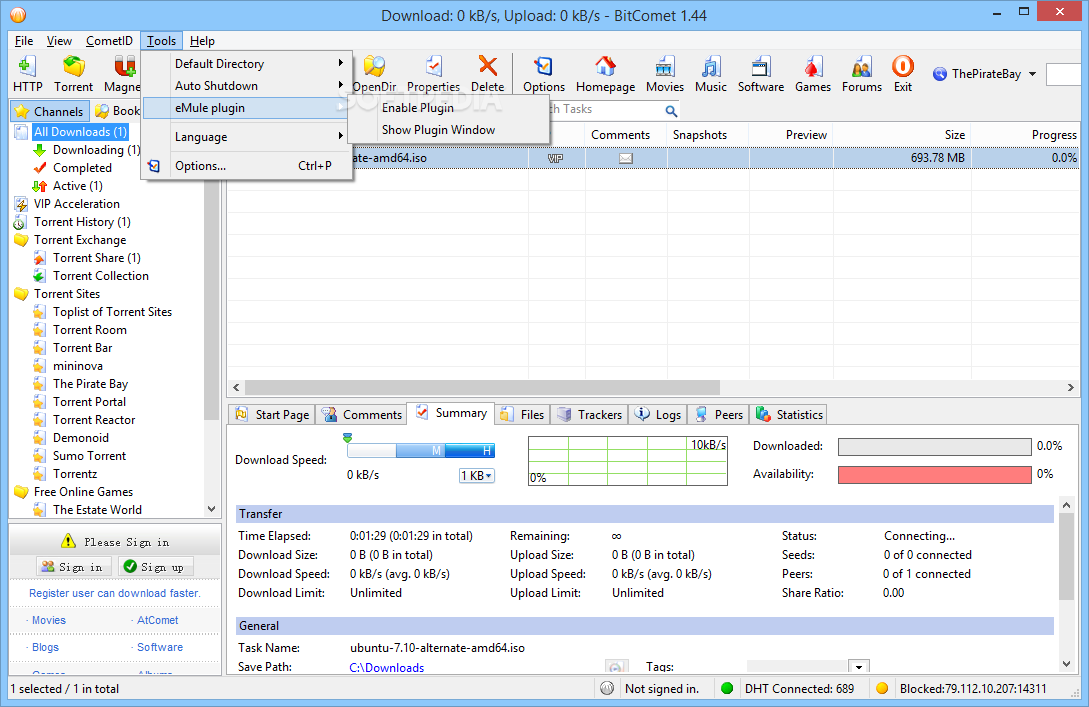The image size is (1089, 707).
Task: Select Options... Ctrl+P menu entry
Action: point(247,166)
